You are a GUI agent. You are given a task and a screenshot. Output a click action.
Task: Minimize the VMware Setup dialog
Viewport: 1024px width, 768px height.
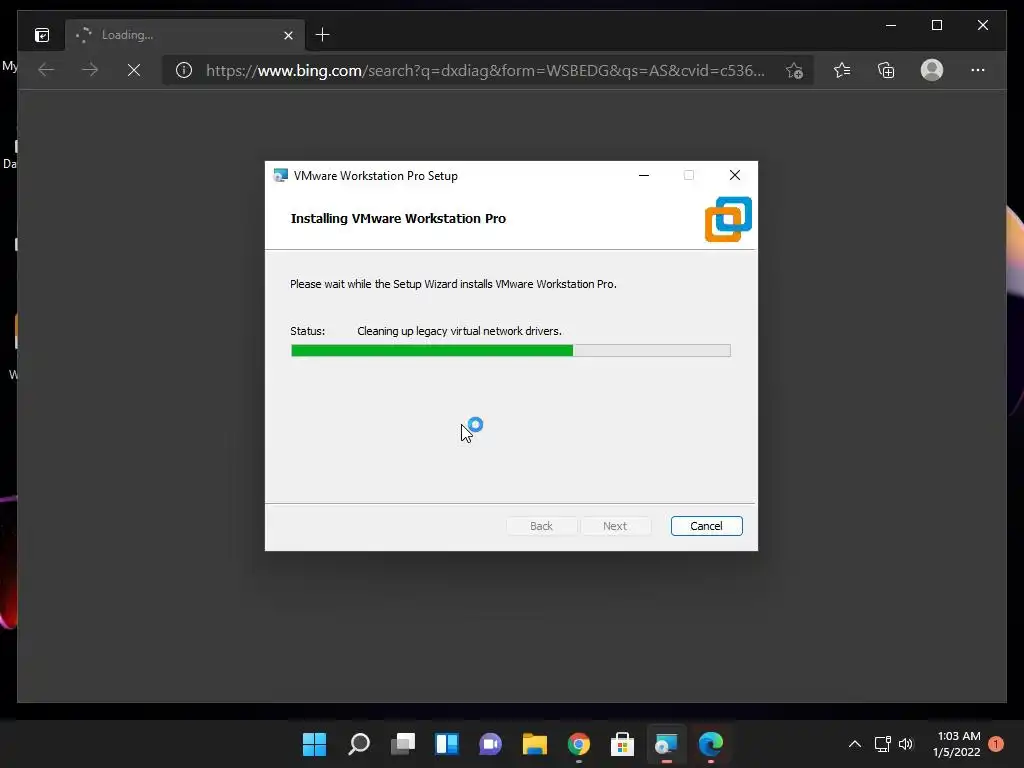644,175
